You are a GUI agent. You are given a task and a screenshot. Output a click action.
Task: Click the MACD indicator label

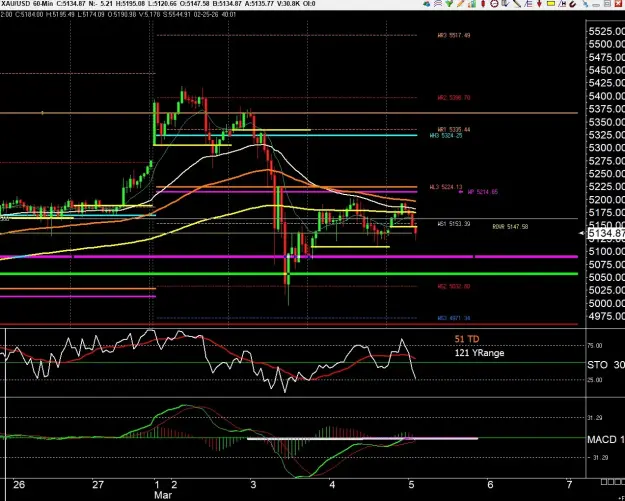pos(602,439)
